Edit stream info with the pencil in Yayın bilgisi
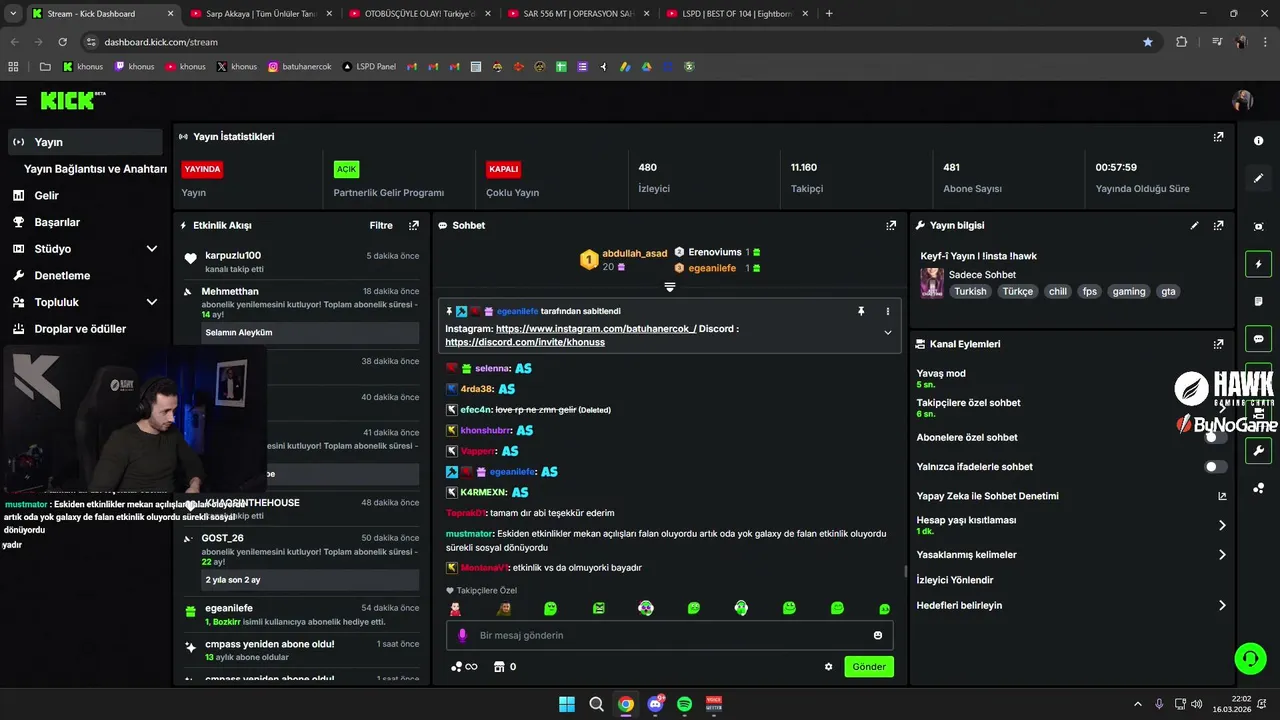1280x720 pixels. point(1194,226)
